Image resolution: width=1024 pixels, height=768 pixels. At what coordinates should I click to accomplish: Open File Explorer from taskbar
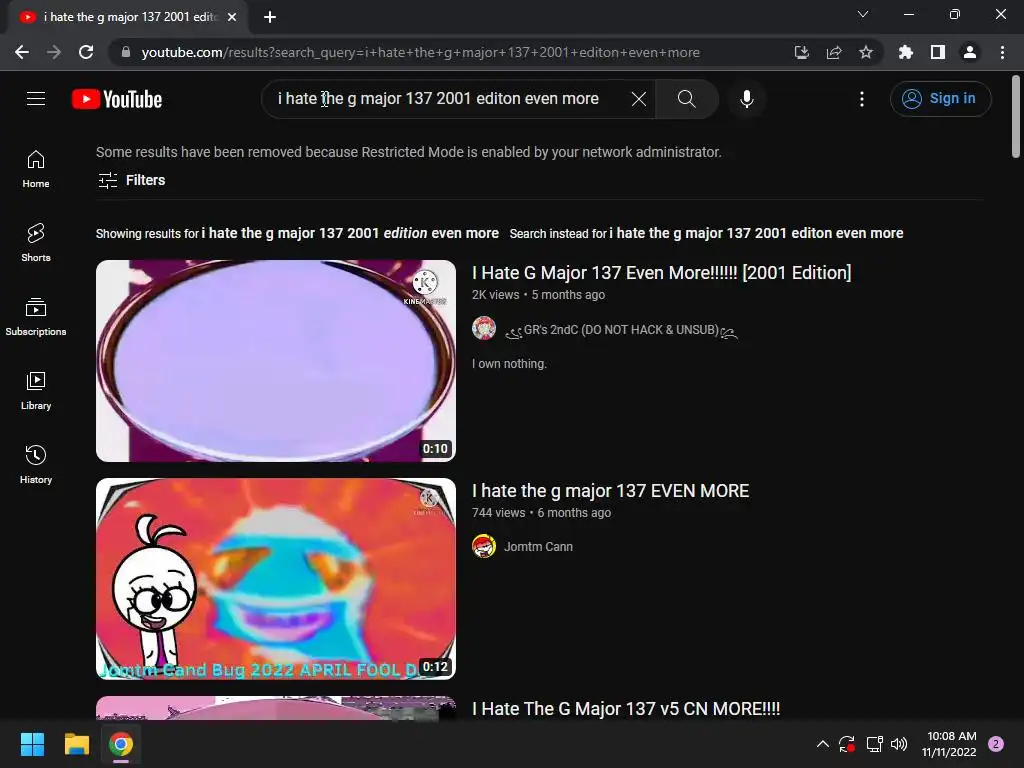click(76, 744)
